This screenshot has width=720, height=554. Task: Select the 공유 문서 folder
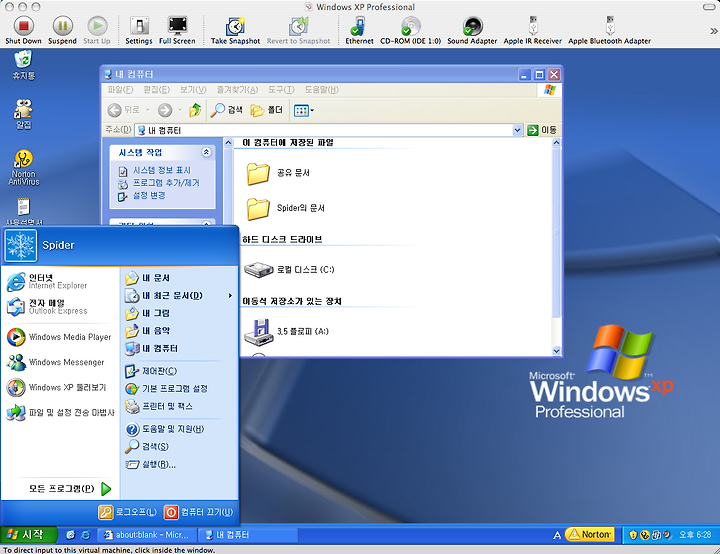coord(278,173)
